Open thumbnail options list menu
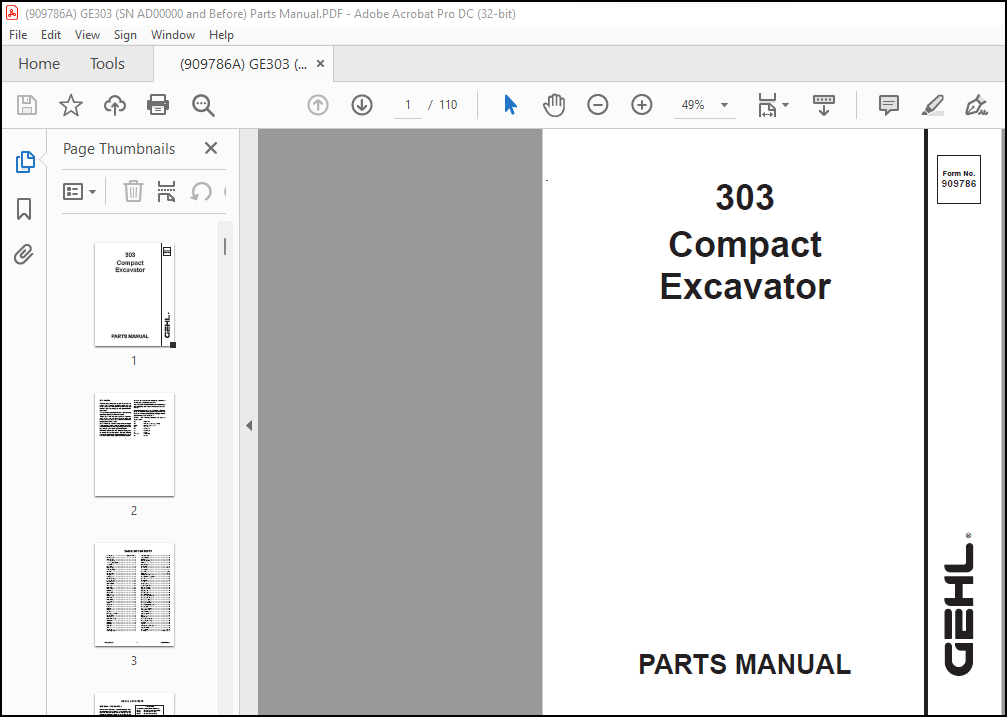The width and height of the screenshot is (1007, 717). coord(79,191)
